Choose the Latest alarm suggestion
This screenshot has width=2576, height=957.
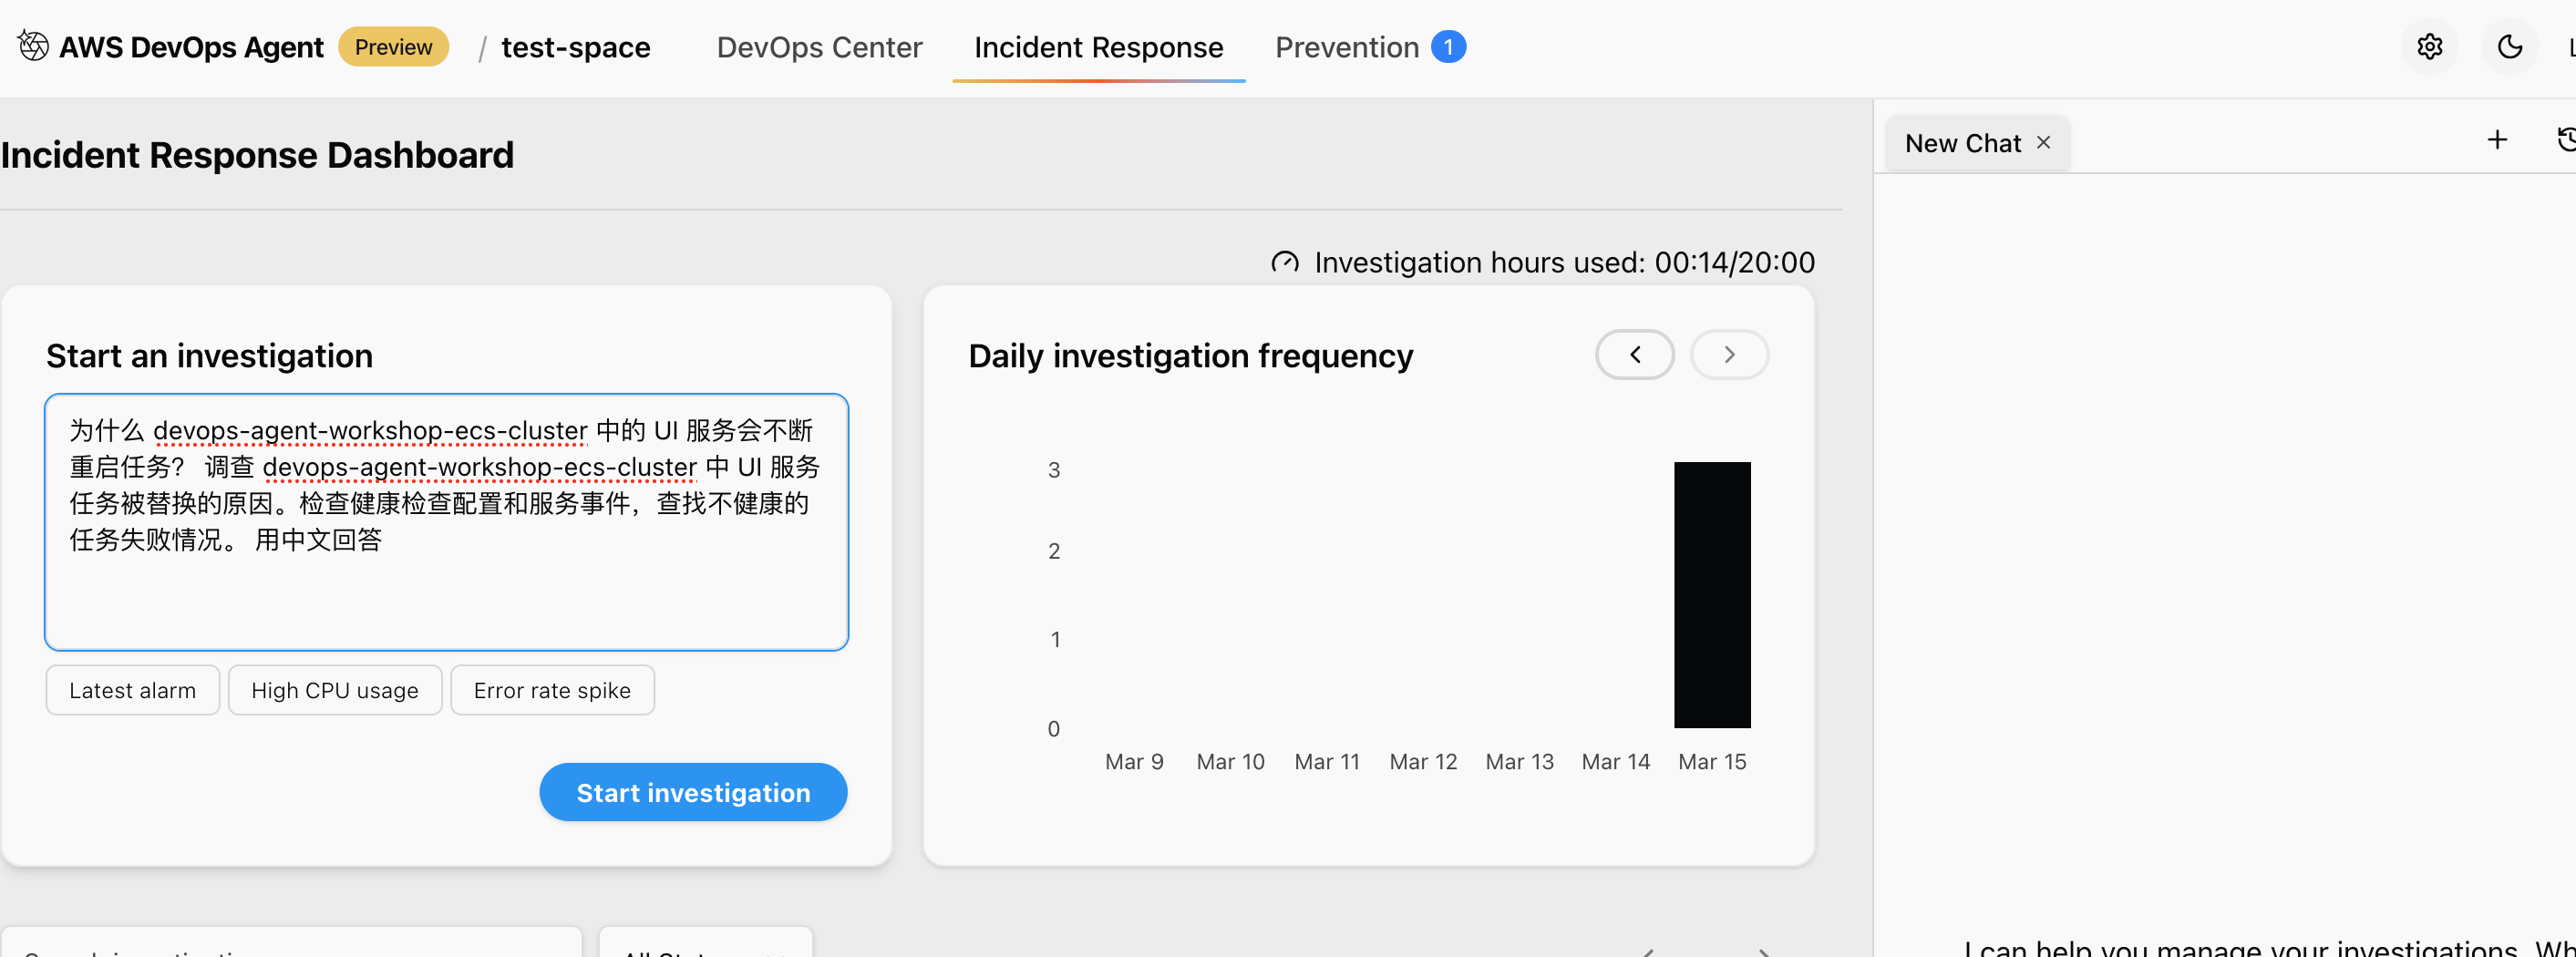pyautogui.click(x=132, y=690)
